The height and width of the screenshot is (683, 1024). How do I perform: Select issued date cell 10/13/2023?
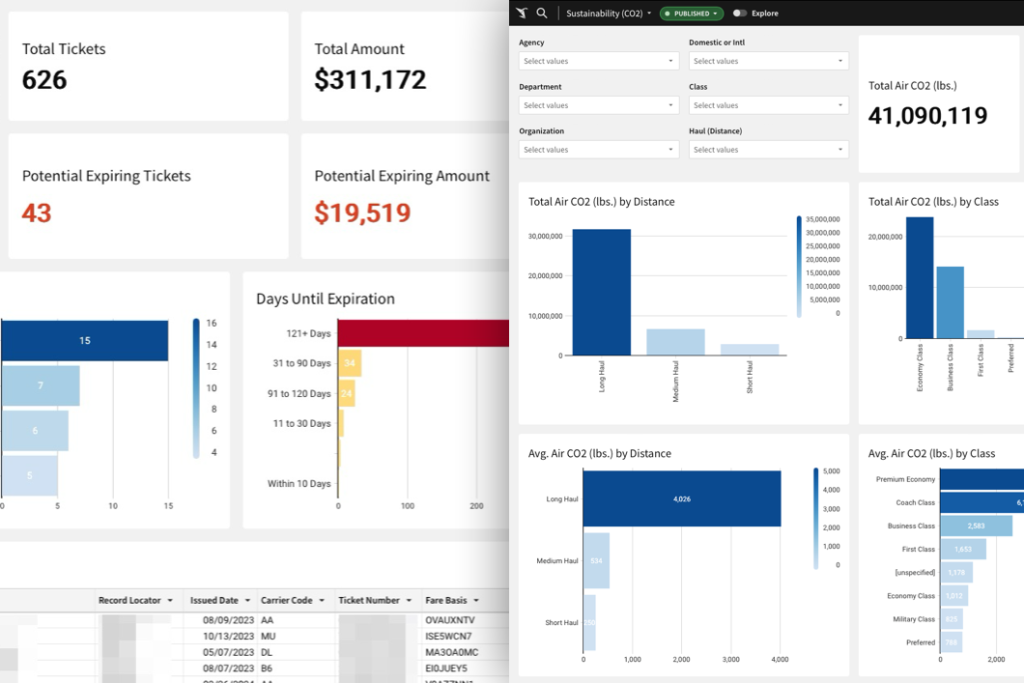tap(228, 636)
